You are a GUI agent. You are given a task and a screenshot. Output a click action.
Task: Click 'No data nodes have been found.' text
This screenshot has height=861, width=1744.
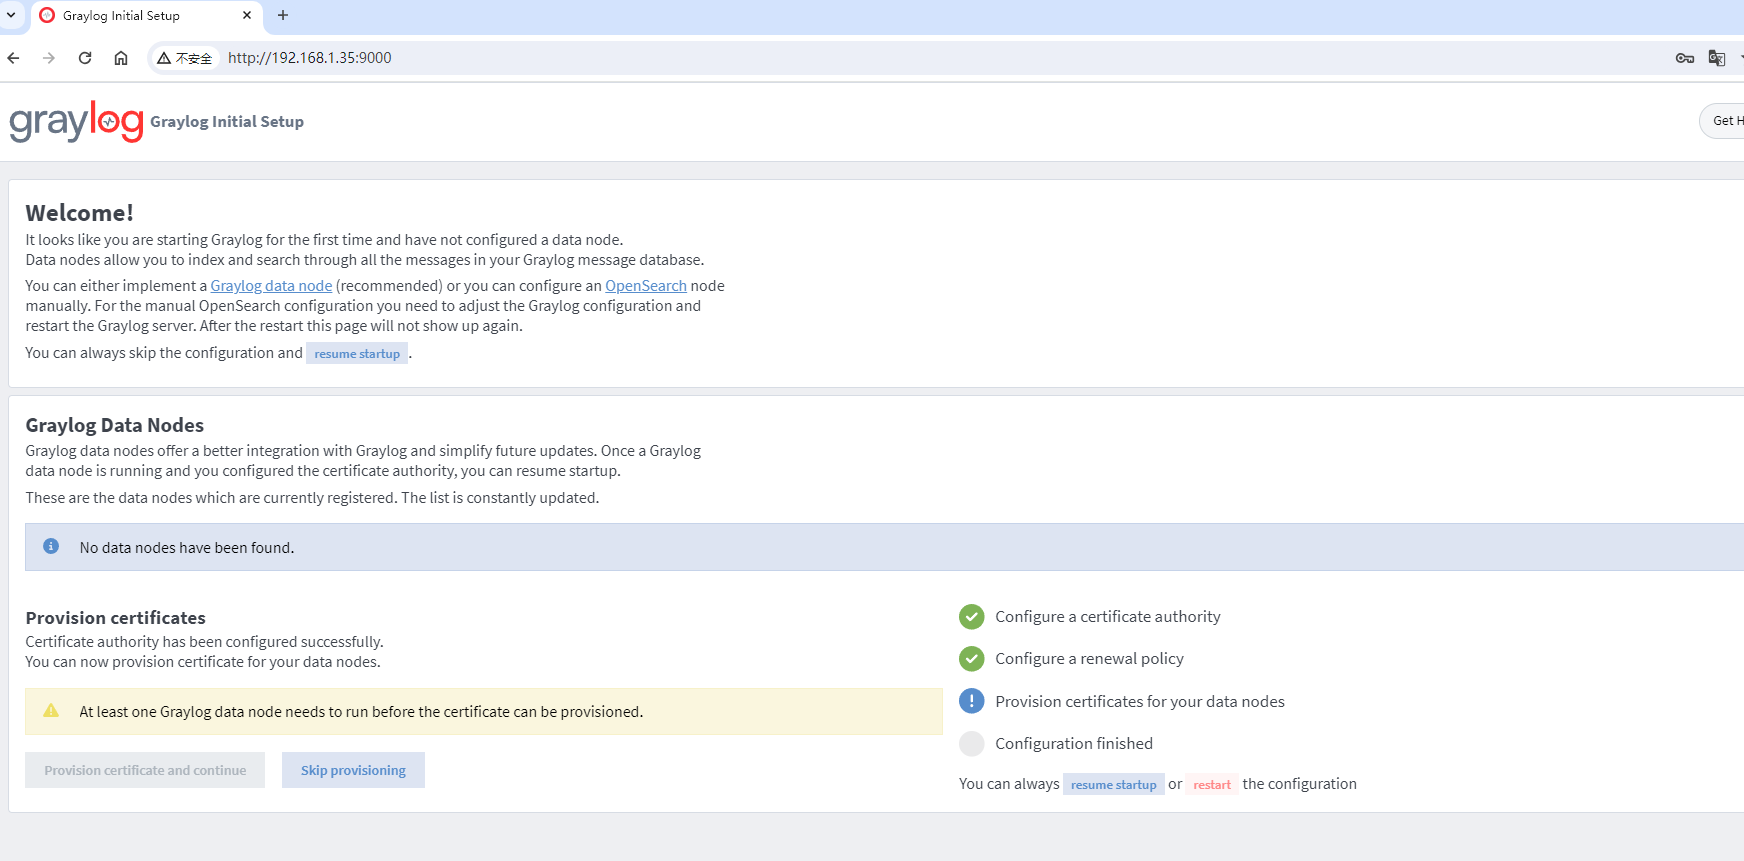(x=187, y=548)
